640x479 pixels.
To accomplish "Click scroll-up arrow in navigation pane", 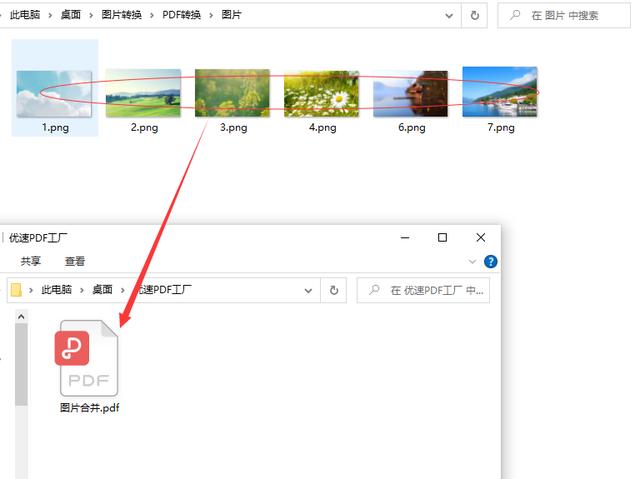I will (21, 317).
